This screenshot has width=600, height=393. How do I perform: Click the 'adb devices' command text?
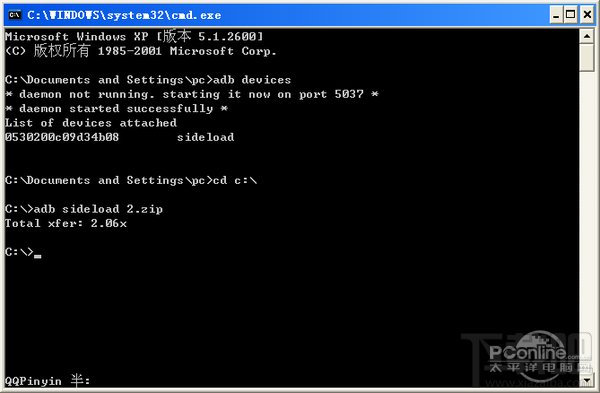point(252,80)
